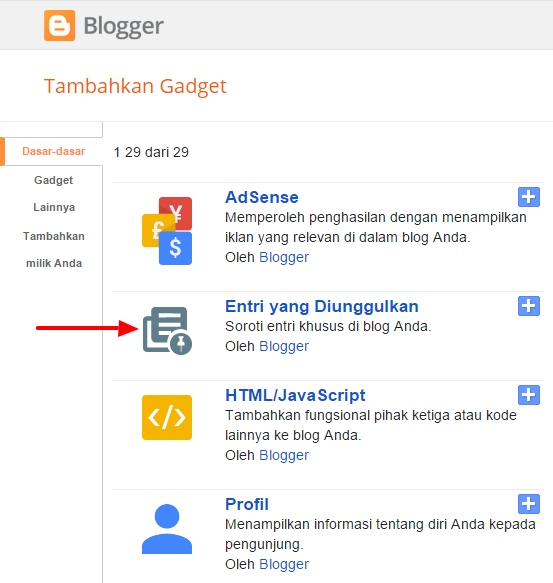The image size is (553, 583).
Task: Add the HTML/JavaScript gadget with plus button
Action: click(529, 395)
